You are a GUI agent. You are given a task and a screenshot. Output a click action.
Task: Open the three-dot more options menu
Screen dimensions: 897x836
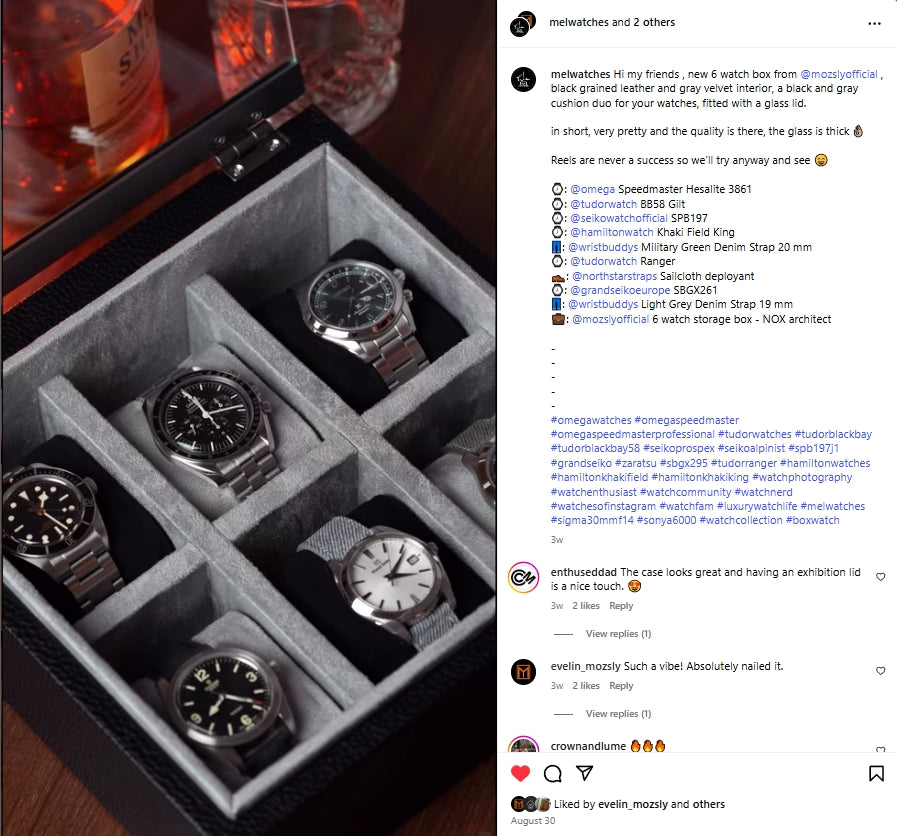(x=874, y=23)
